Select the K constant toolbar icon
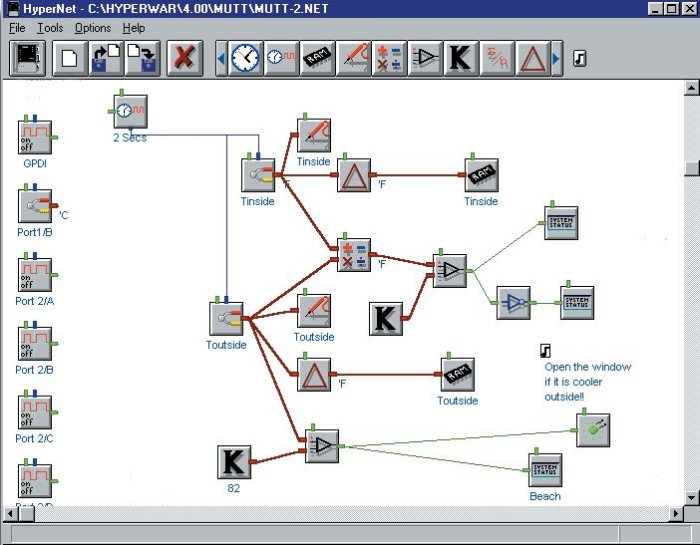The width and height of the screenshot is (700, 545). click(x=459, y=58)
